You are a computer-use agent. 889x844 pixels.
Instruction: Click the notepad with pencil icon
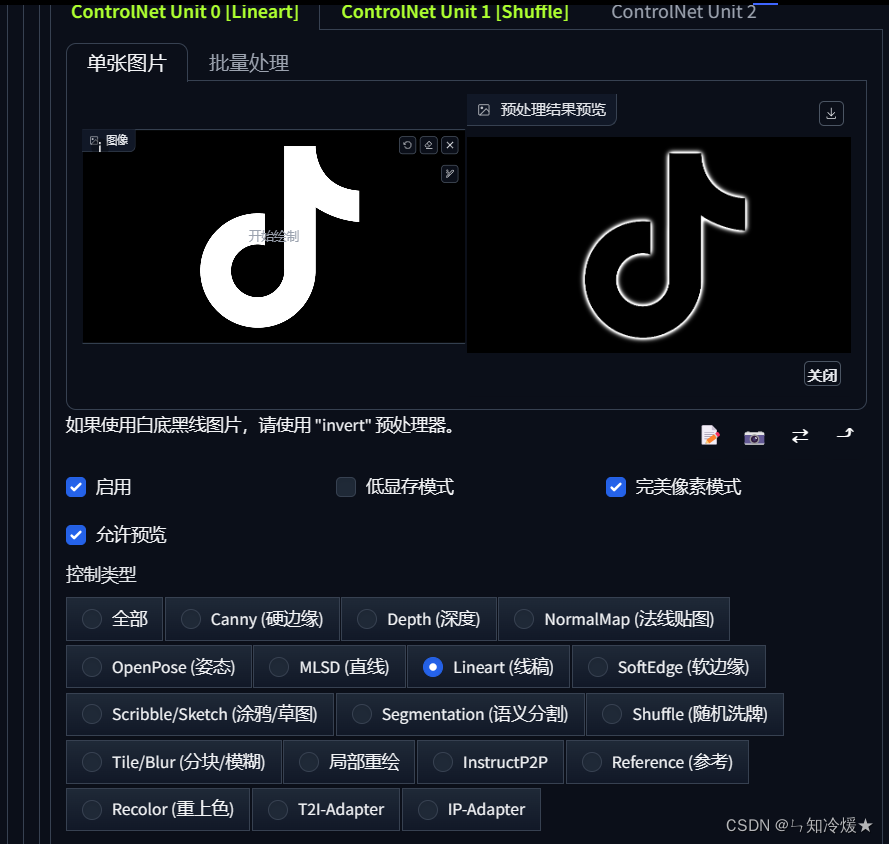tap(710, 435)
